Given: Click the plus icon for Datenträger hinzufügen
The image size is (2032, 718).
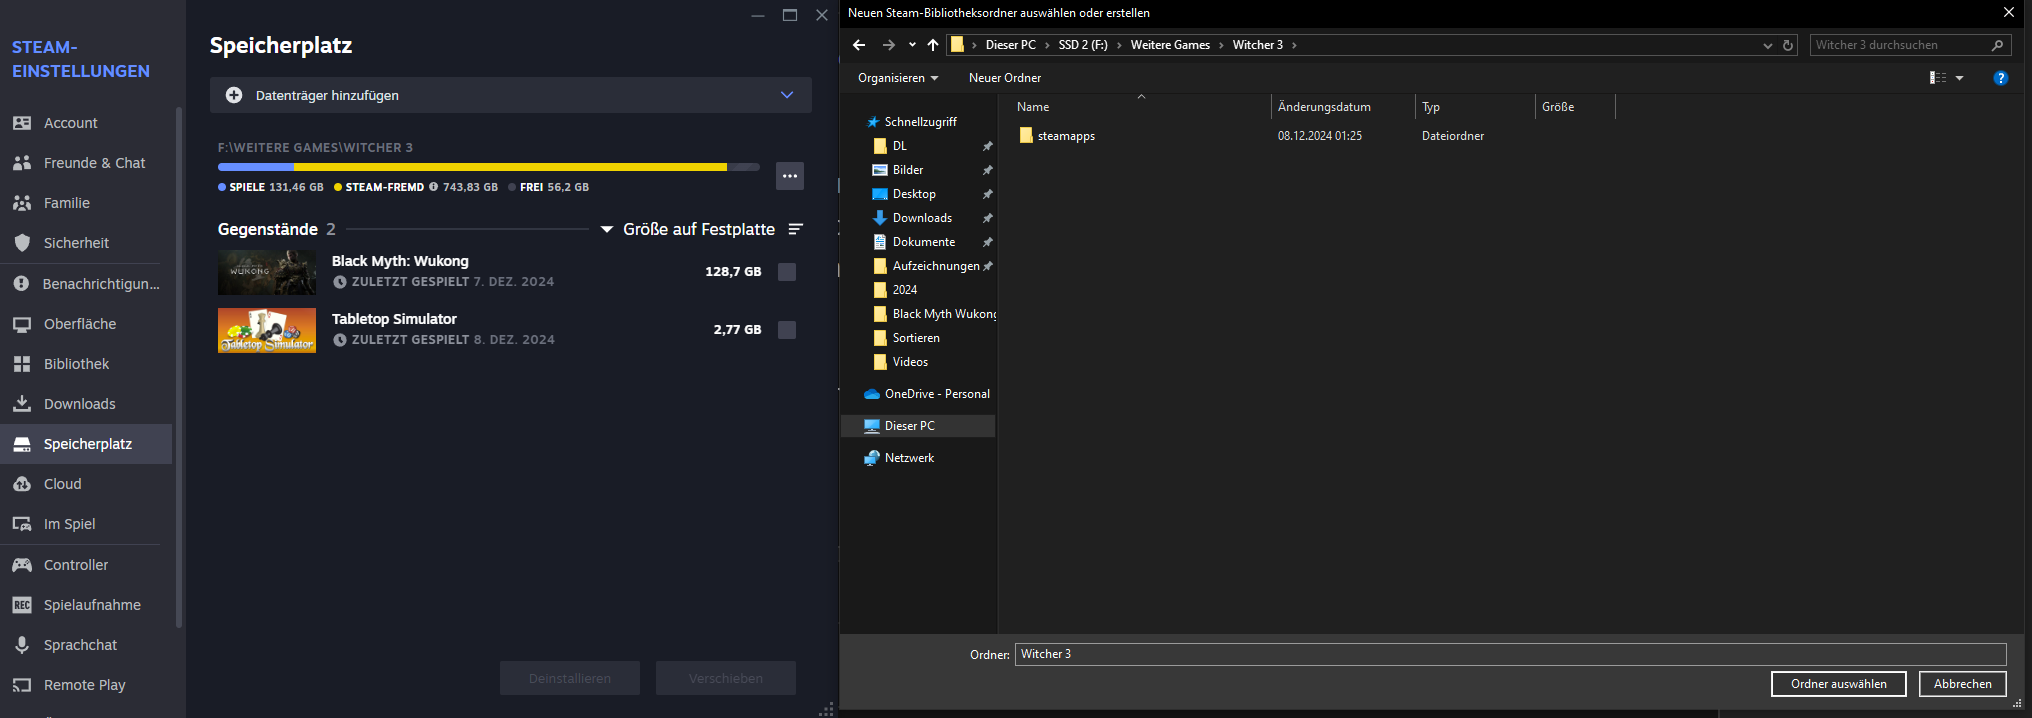Looking at the screenshot, I should pos(234,95).
